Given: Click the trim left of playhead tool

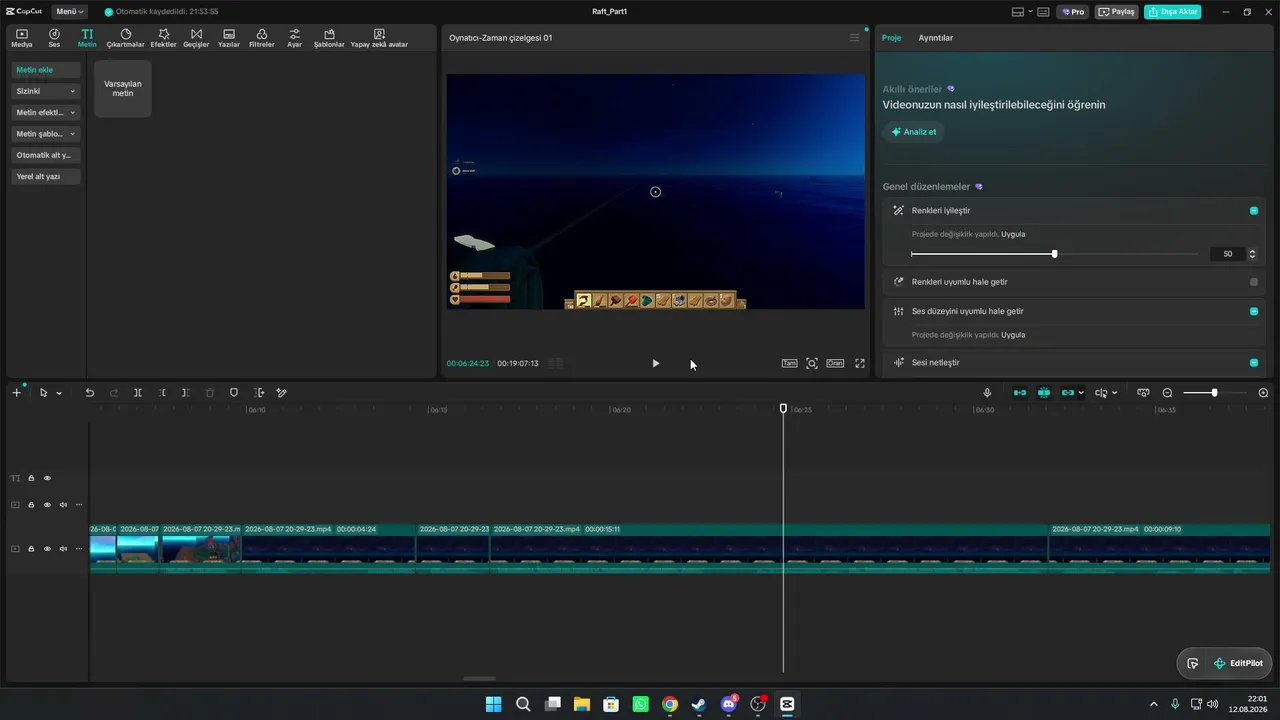Looking at the screenshot, I should (162, 393).
